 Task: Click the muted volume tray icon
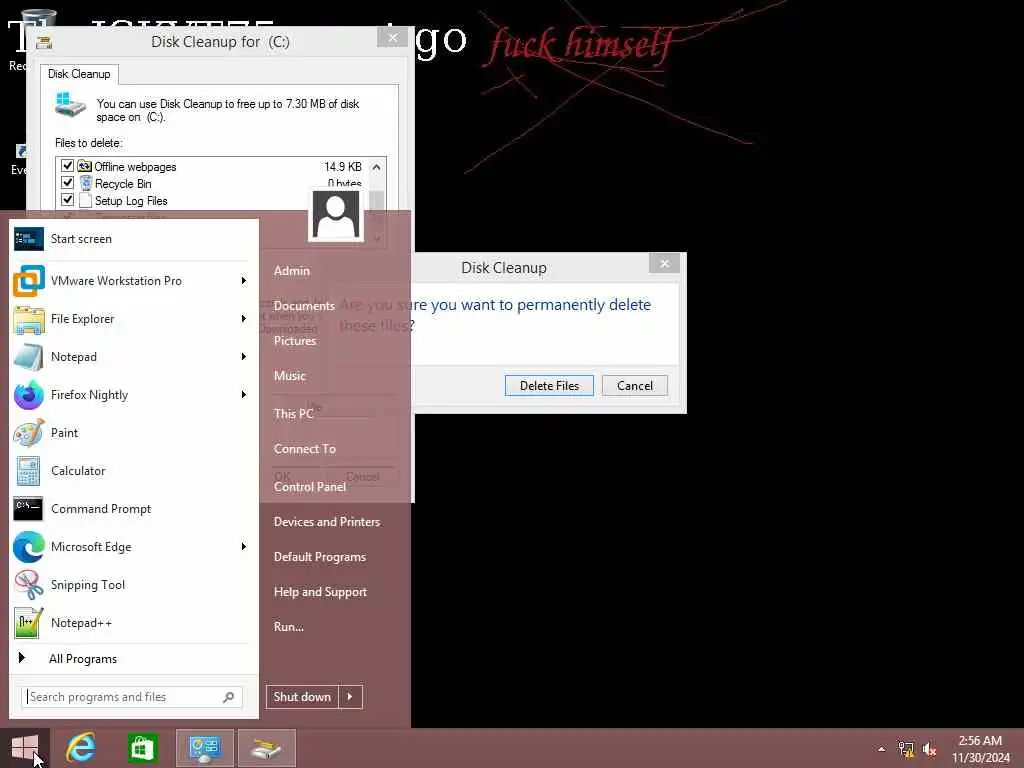(x=929, y=749)
